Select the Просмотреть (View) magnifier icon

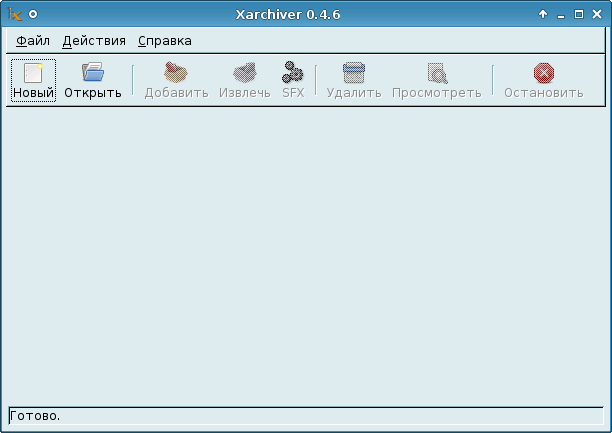tap(436, 73)
